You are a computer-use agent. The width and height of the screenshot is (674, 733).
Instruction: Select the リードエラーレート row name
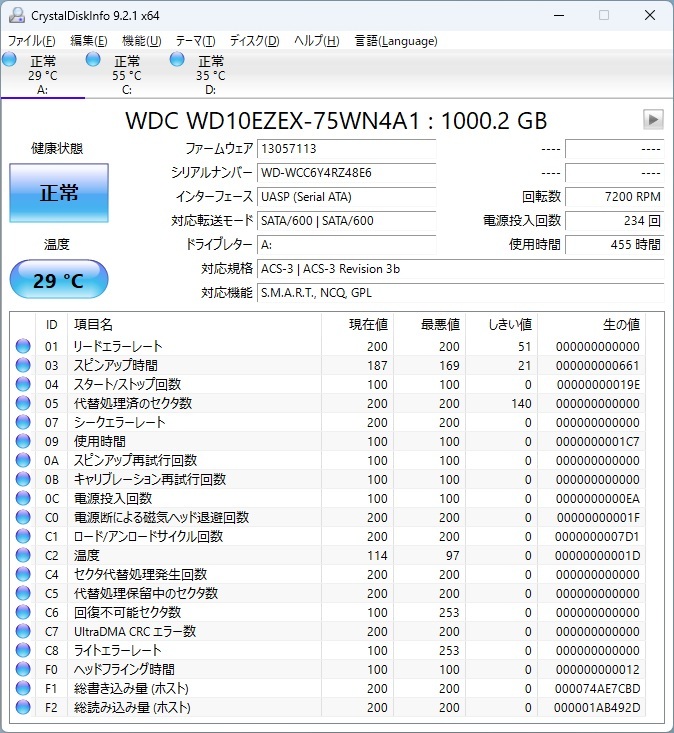tap(118, 346)
